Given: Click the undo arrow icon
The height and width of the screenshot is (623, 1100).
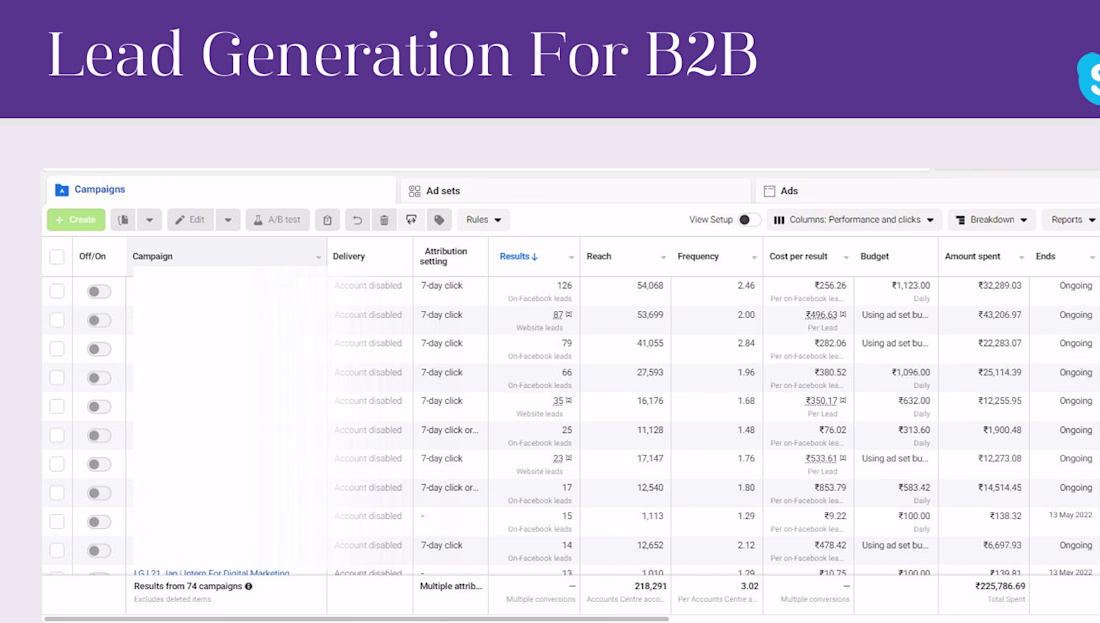Looking at the screenshot, I should click(357, 220).
